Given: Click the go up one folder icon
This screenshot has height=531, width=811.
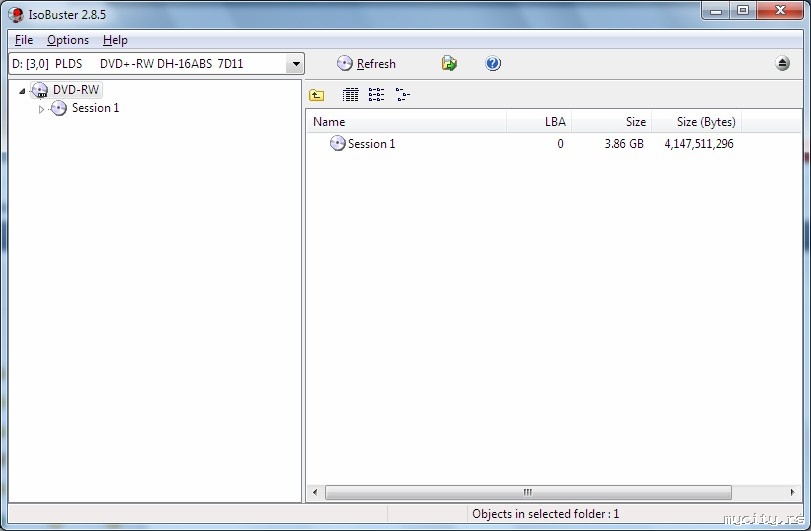Looking at the screenshot, I should click(x=317, y=95).
